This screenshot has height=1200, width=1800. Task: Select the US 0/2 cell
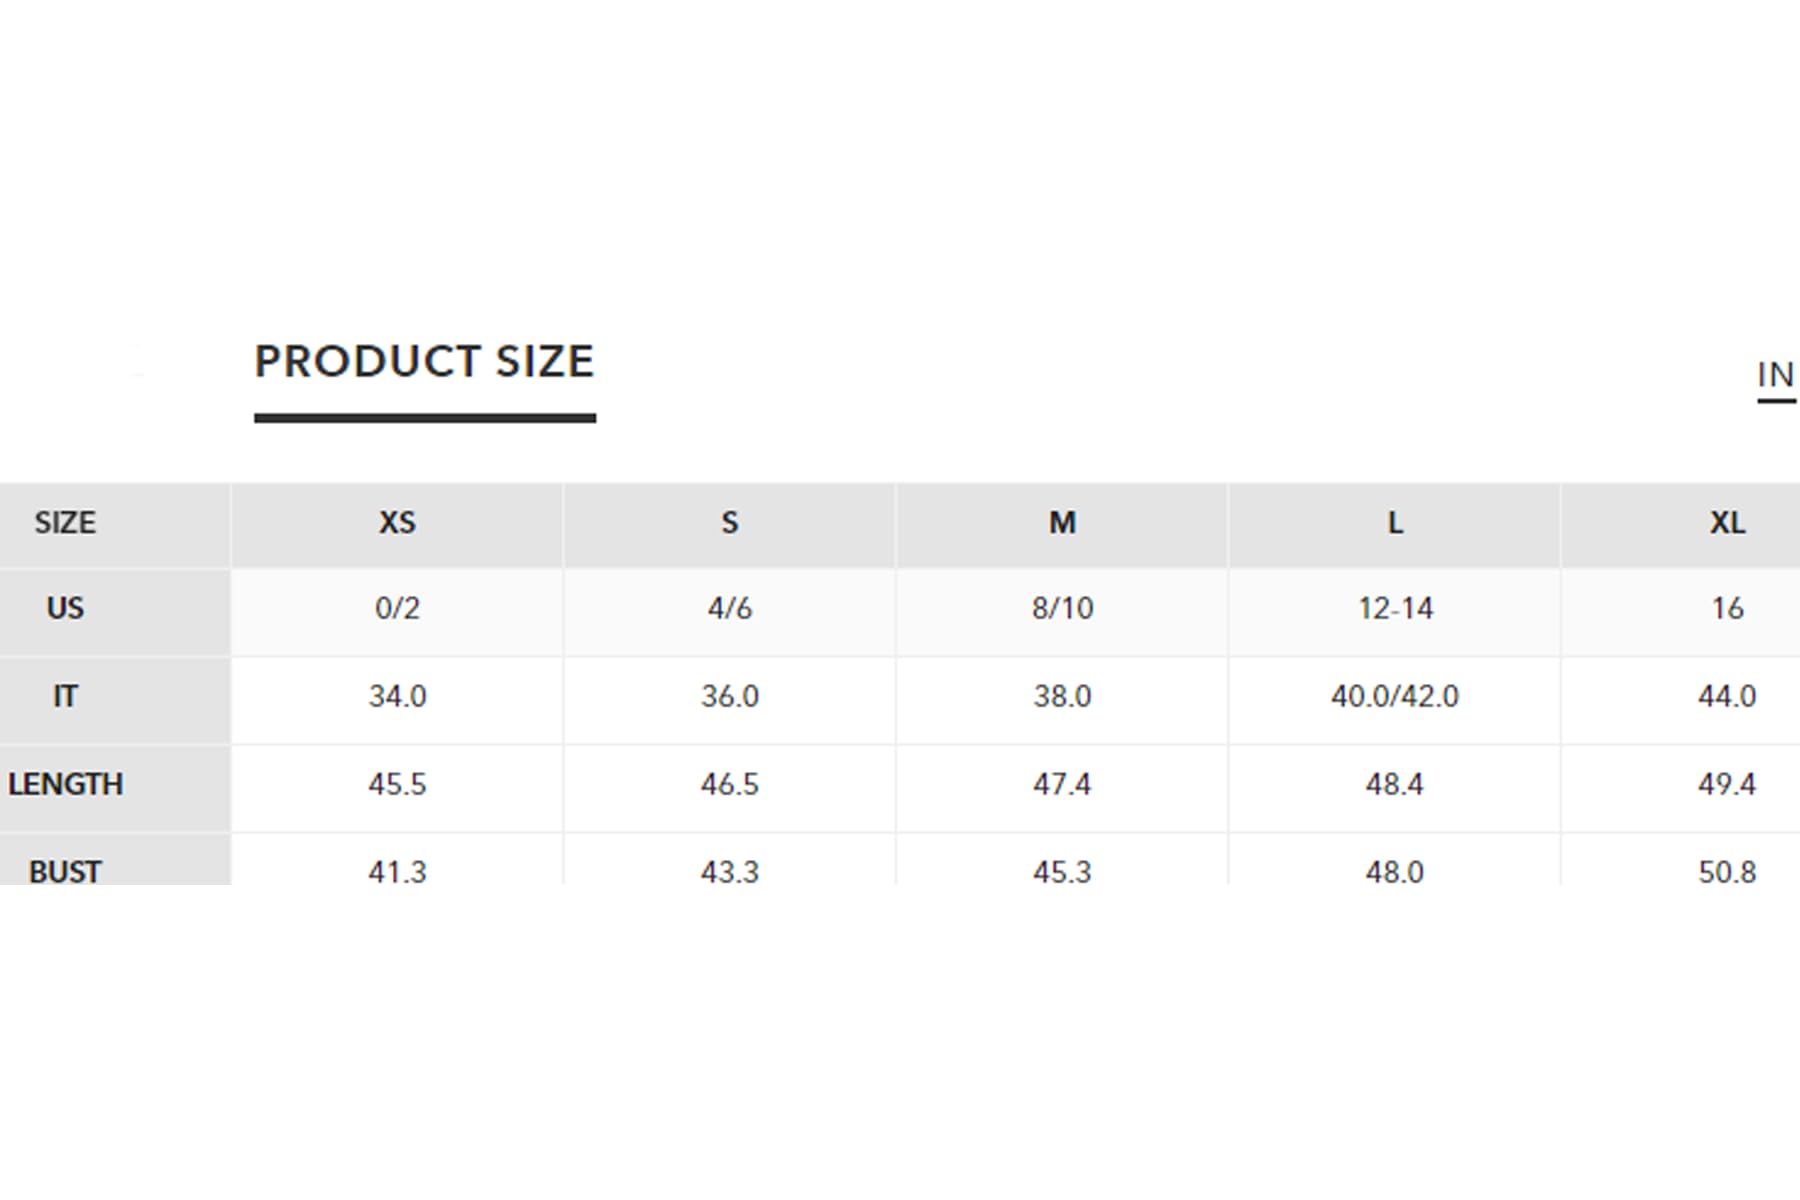[397, 609]
